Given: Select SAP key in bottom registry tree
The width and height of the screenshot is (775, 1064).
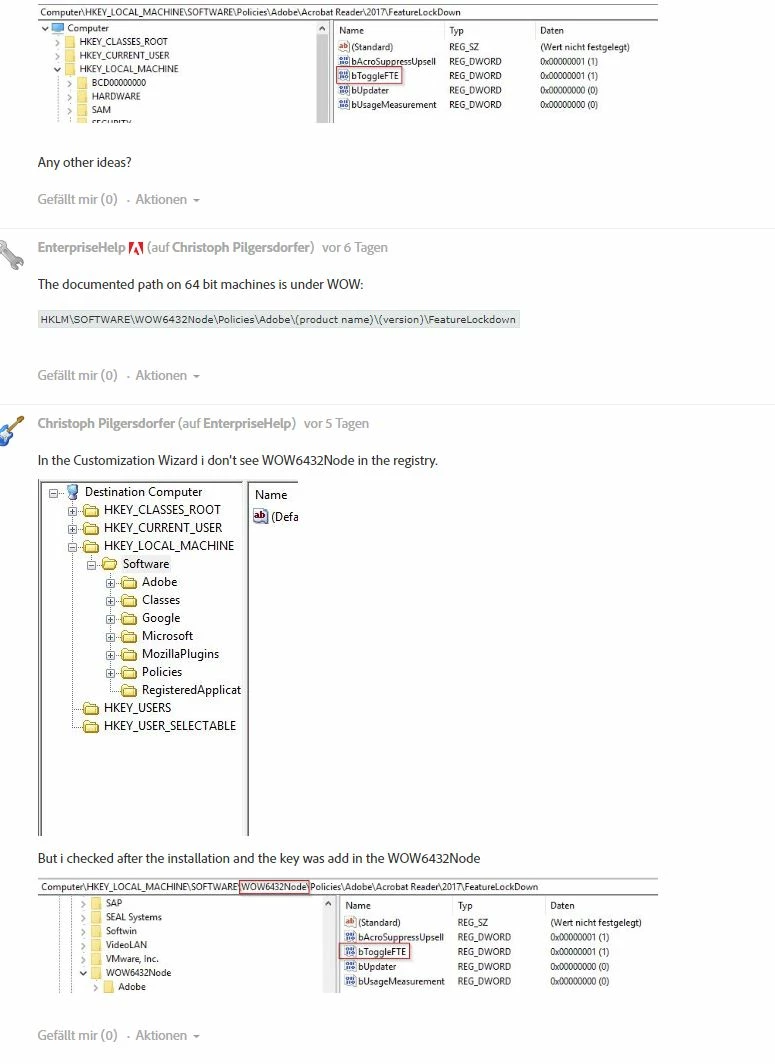Looking at the screenshot, I should coord(113,903).
